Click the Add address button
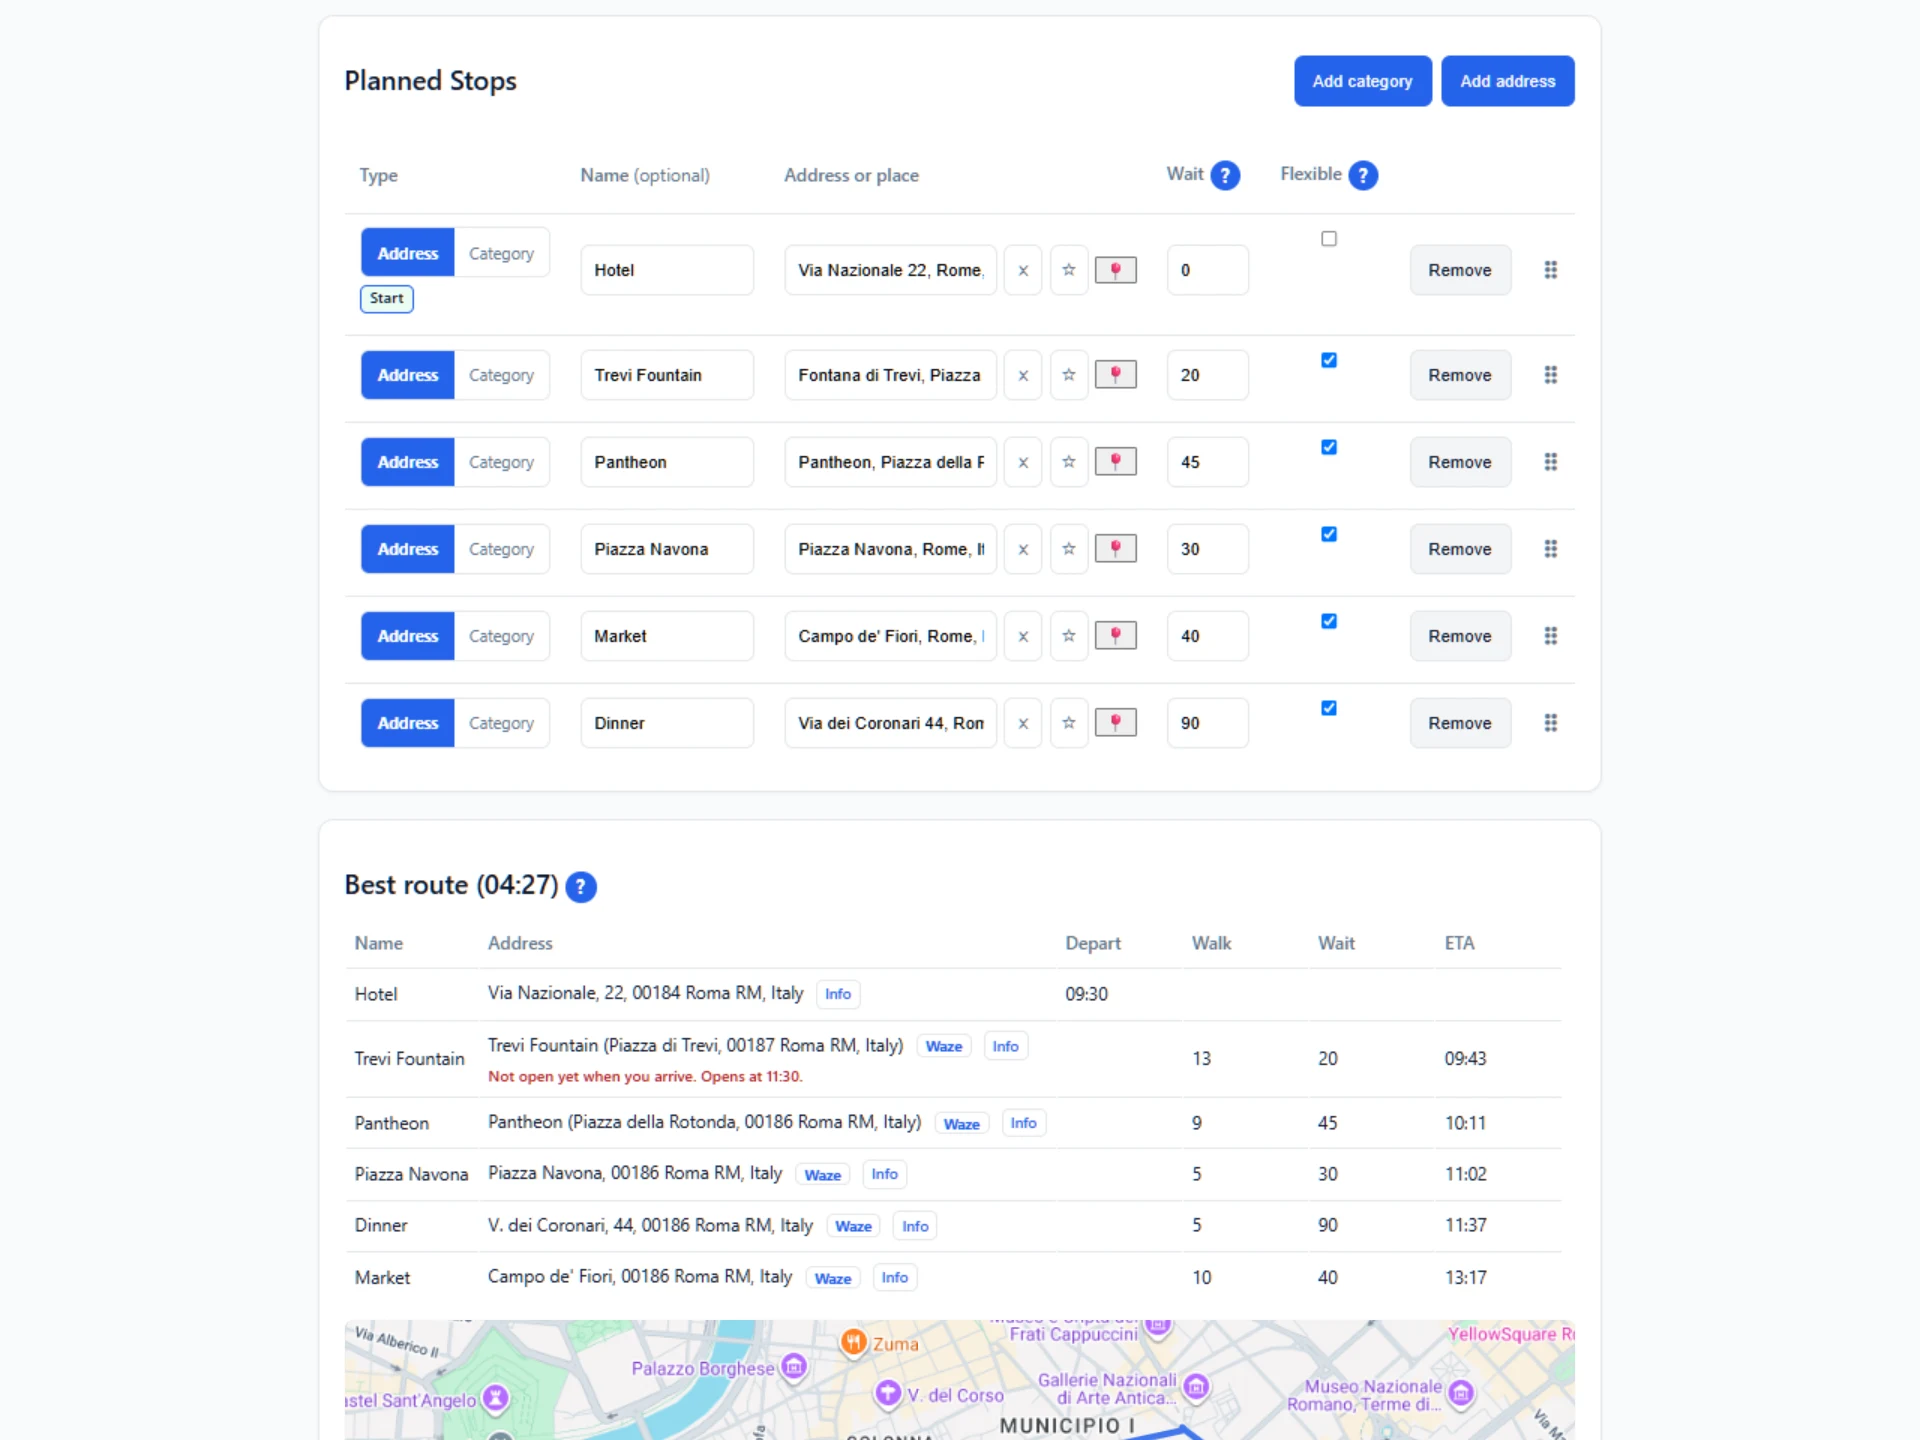 click(1508, 81)
